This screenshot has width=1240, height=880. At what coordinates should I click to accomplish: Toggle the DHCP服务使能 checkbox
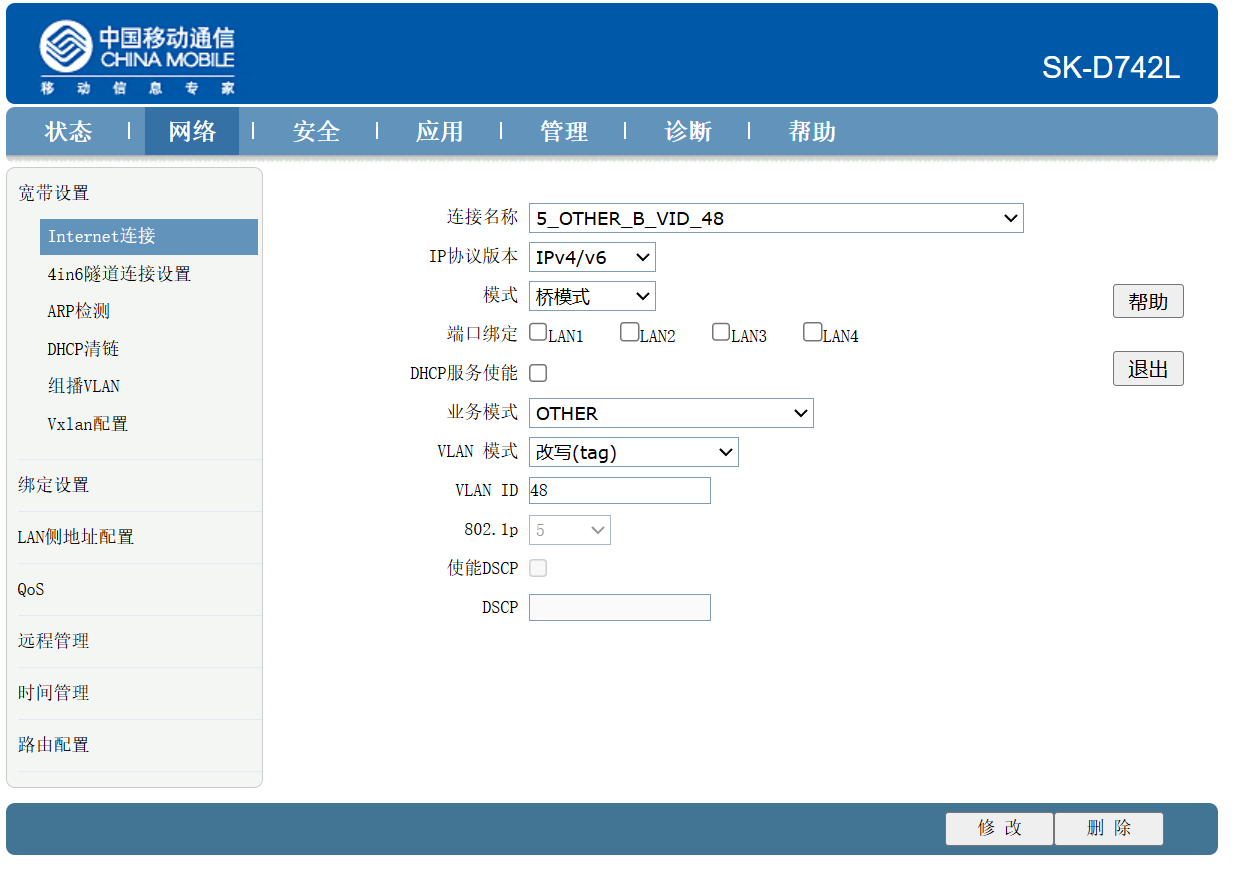[538, 373]
